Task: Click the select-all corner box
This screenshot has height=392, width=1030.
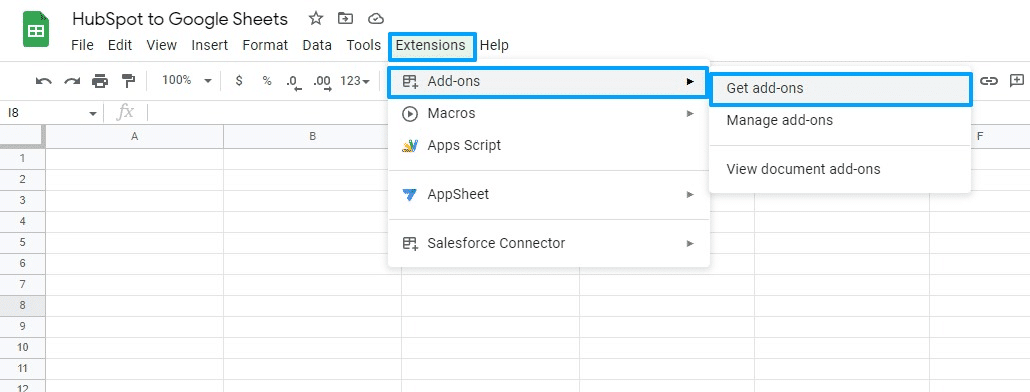Action: pyautogui.click(x=22, y=137)
